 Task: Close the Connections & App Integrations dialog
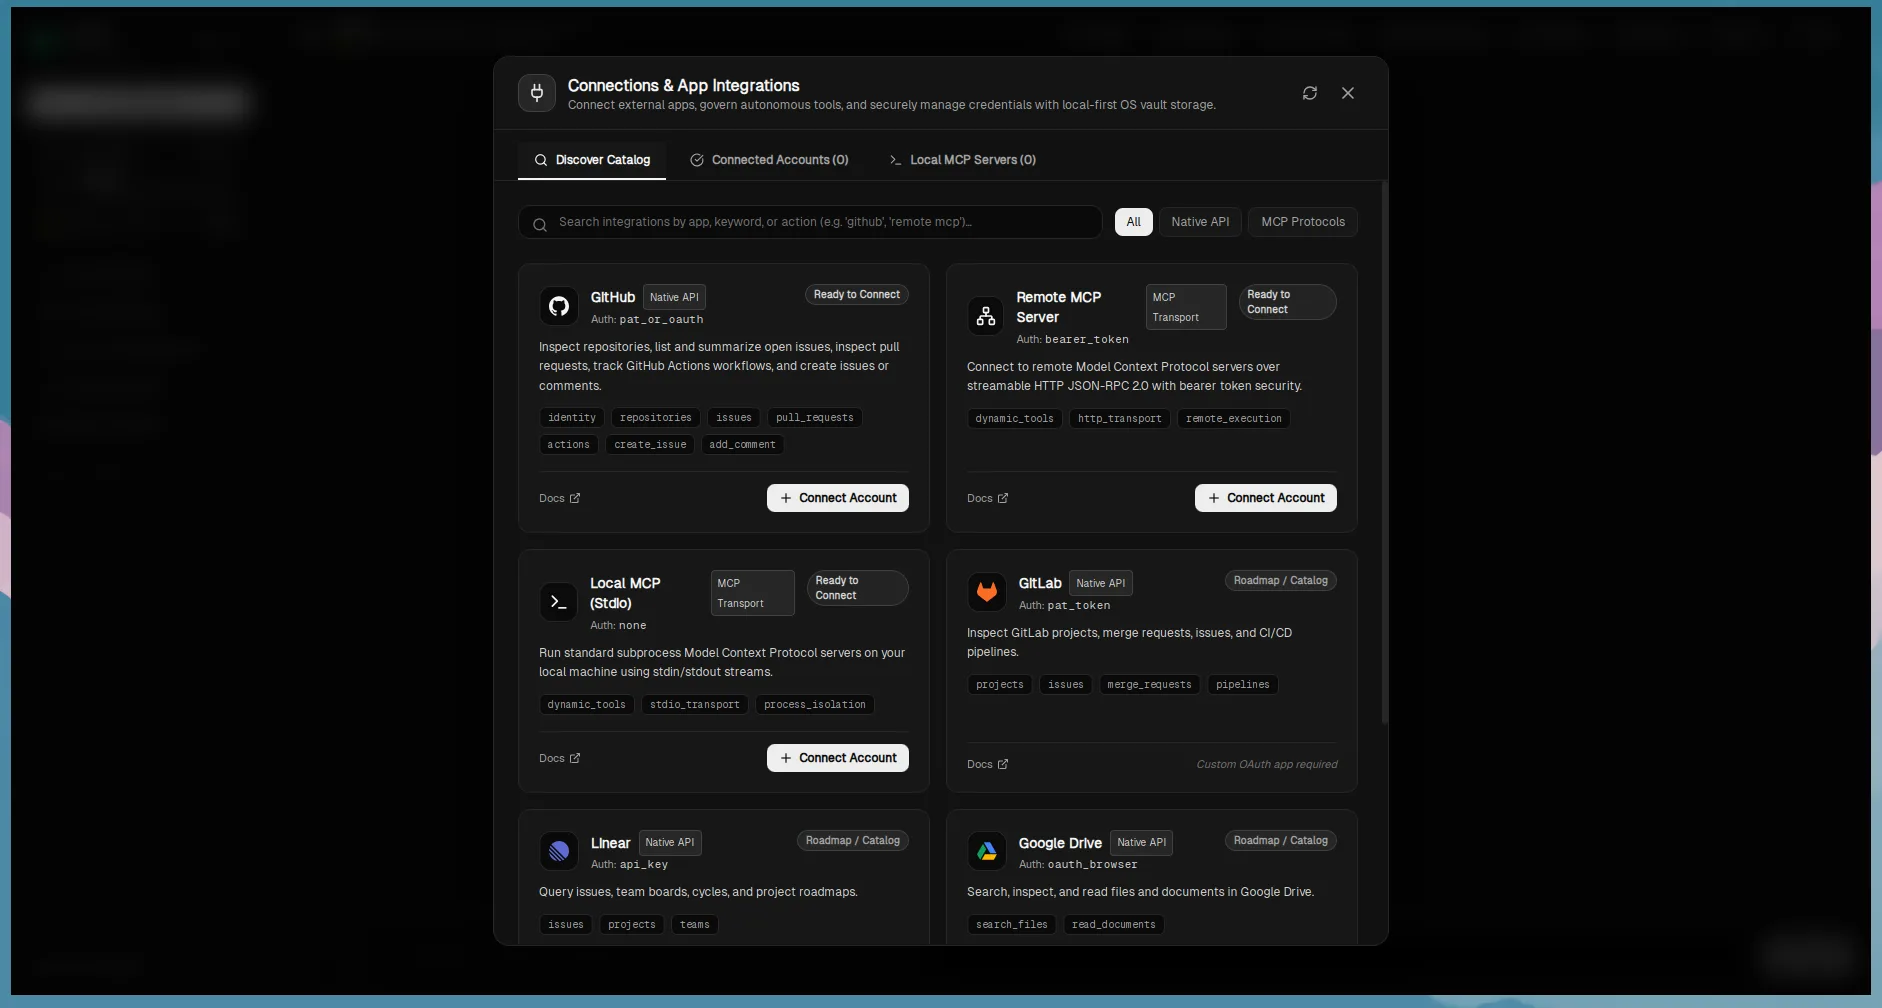(1348, 93)
